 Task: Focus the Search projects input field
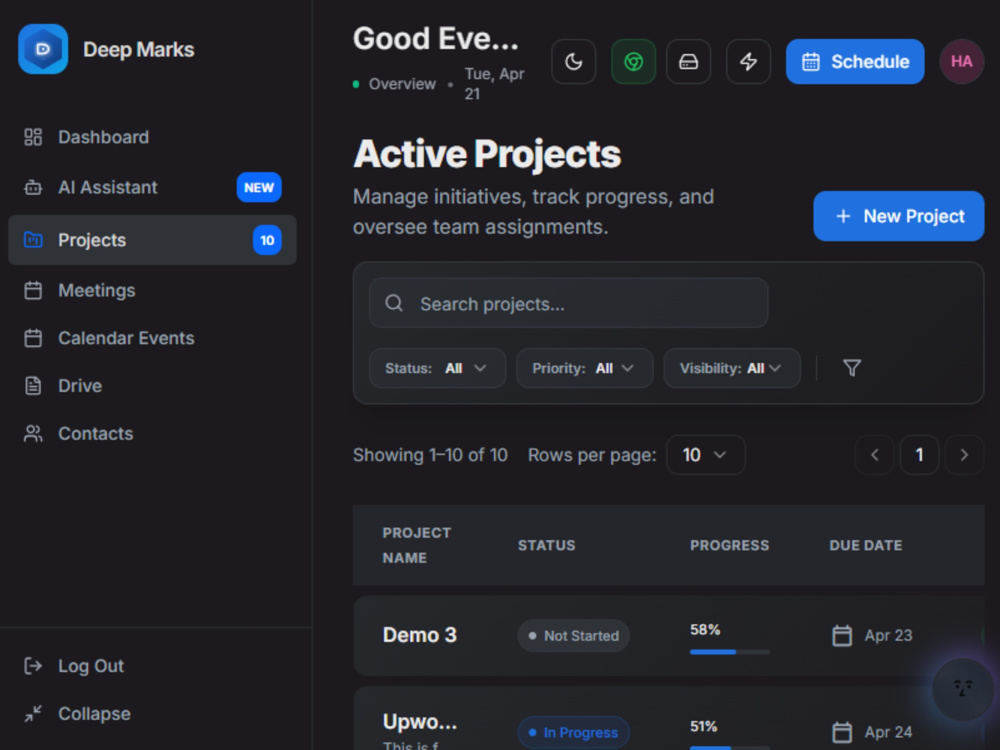pos(568,304)
